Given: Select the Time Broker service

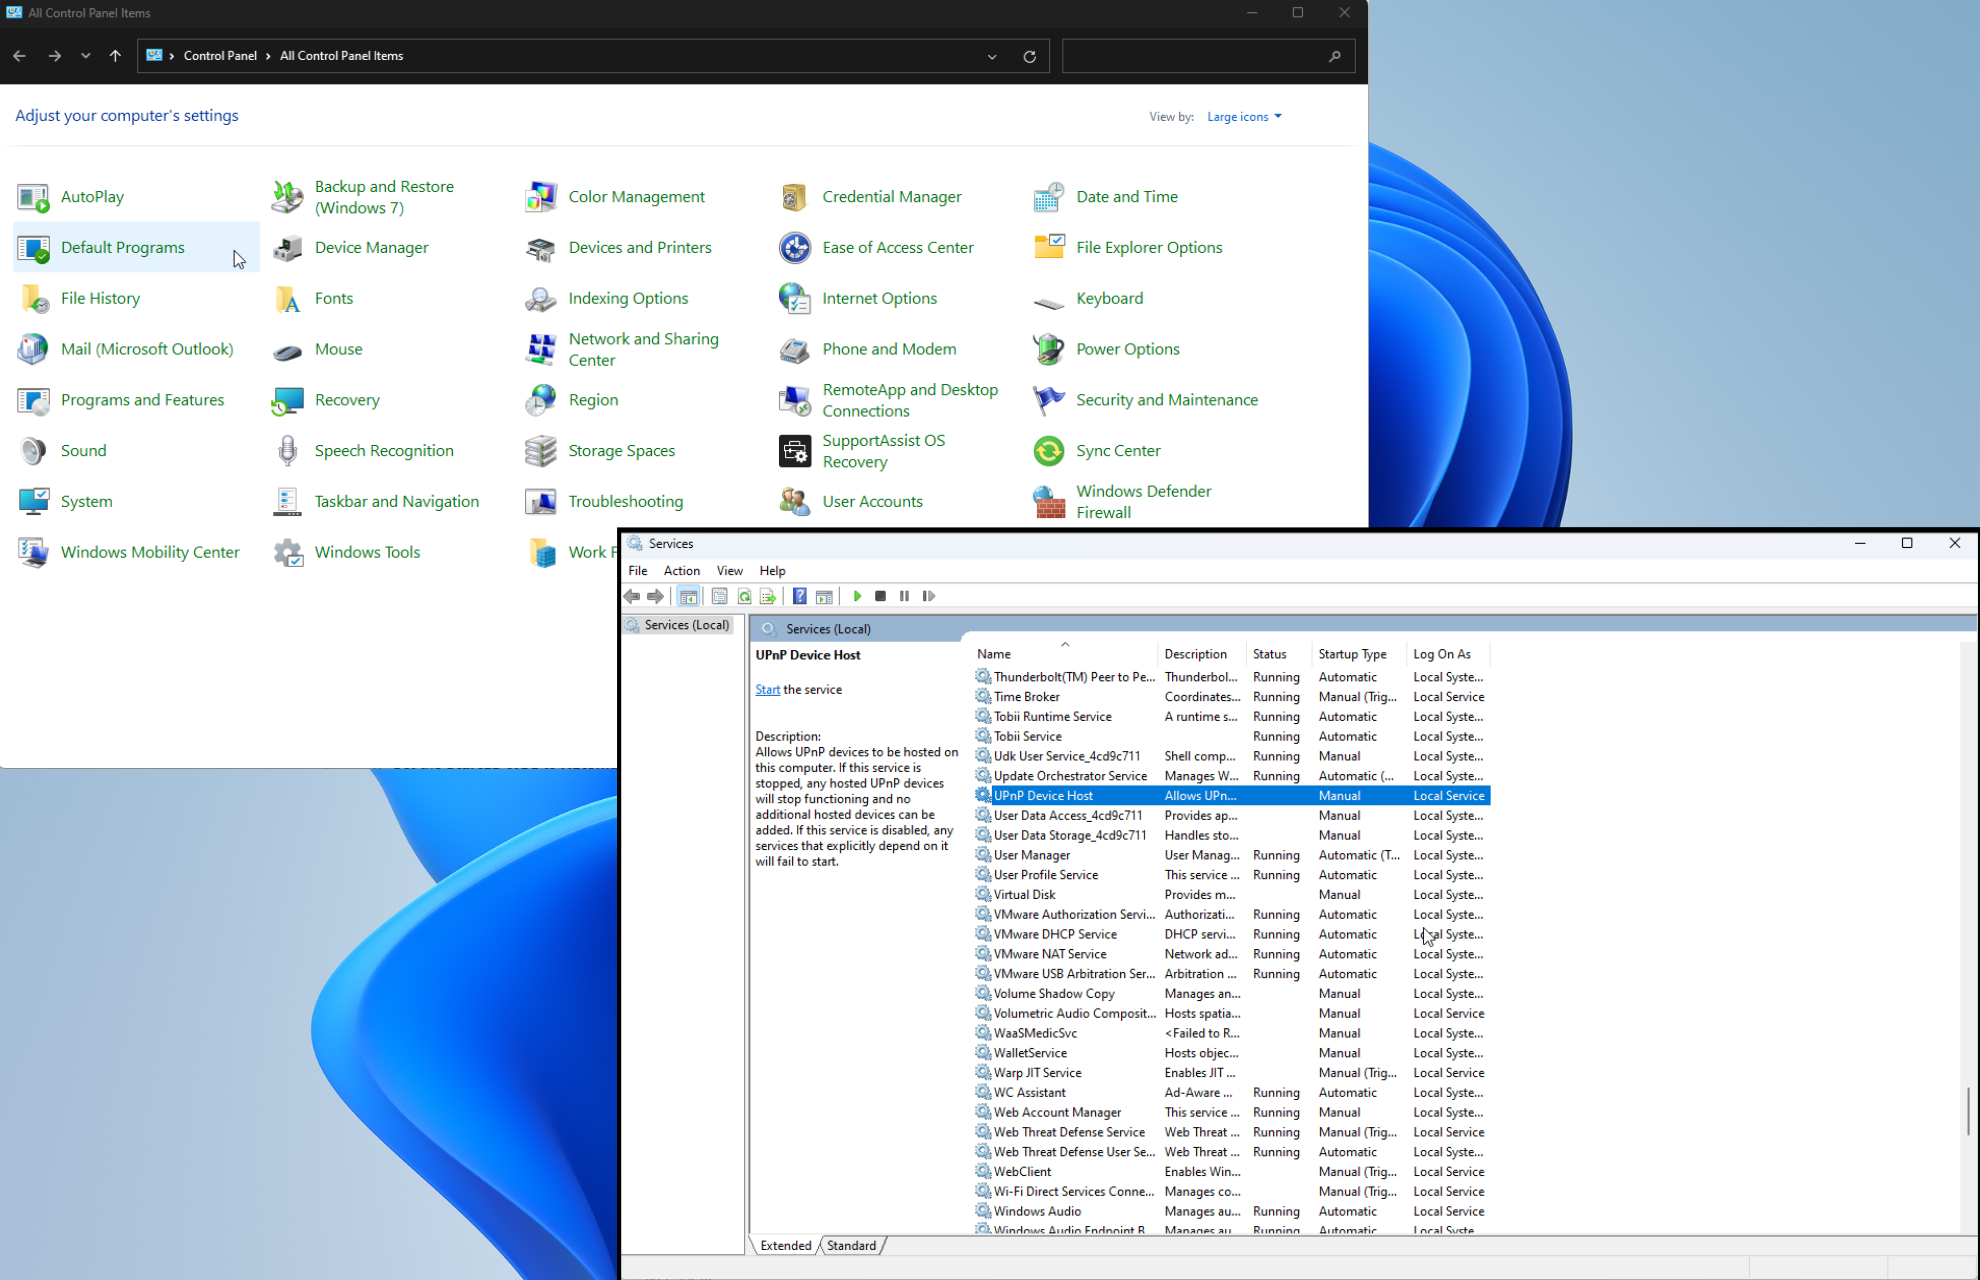Looking at the screenshot, I should pos(1232,697).
